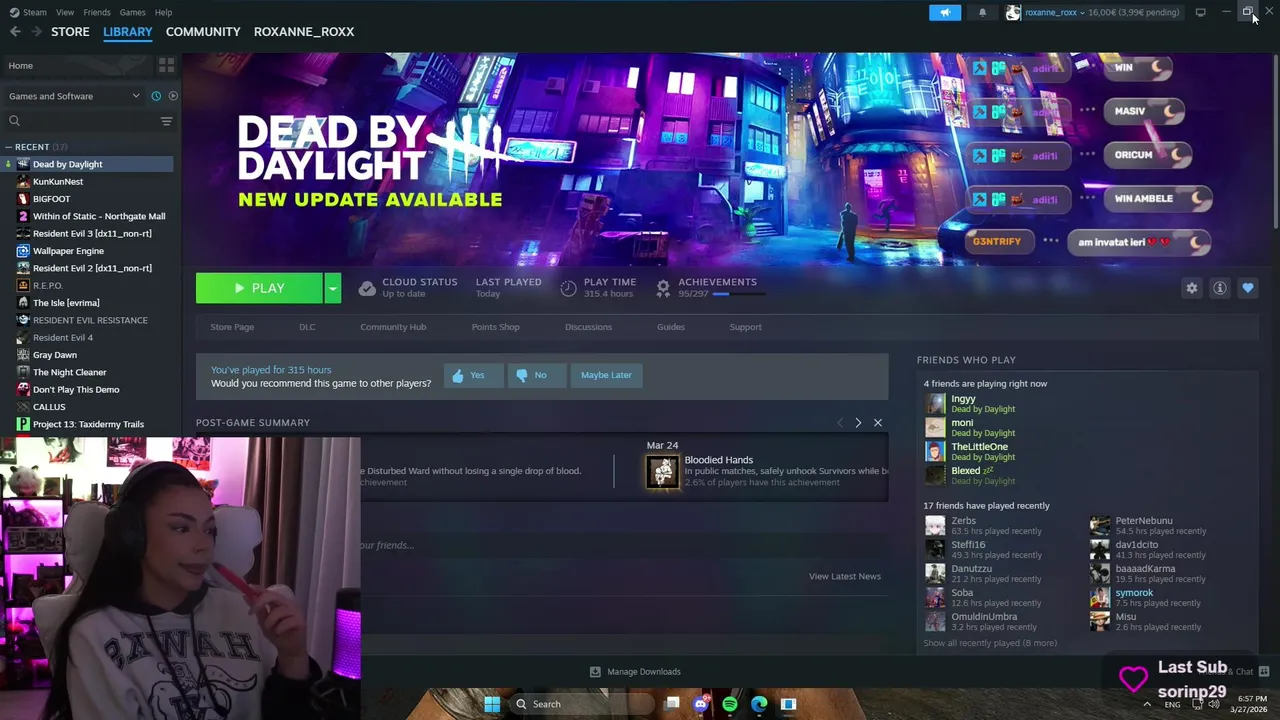Open Manage Downloads icon

click(595, 672)
